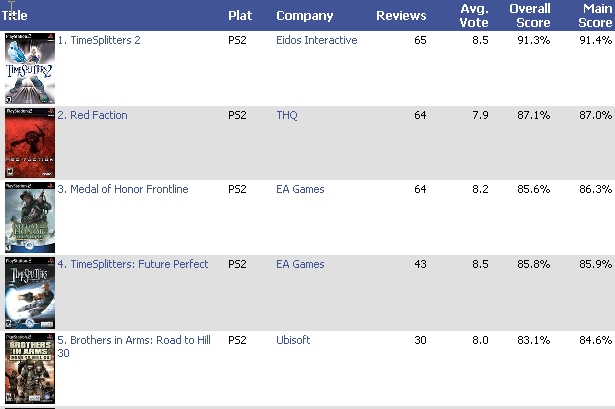Select the TimeSplitters: Future Perfect cover image

30,292
